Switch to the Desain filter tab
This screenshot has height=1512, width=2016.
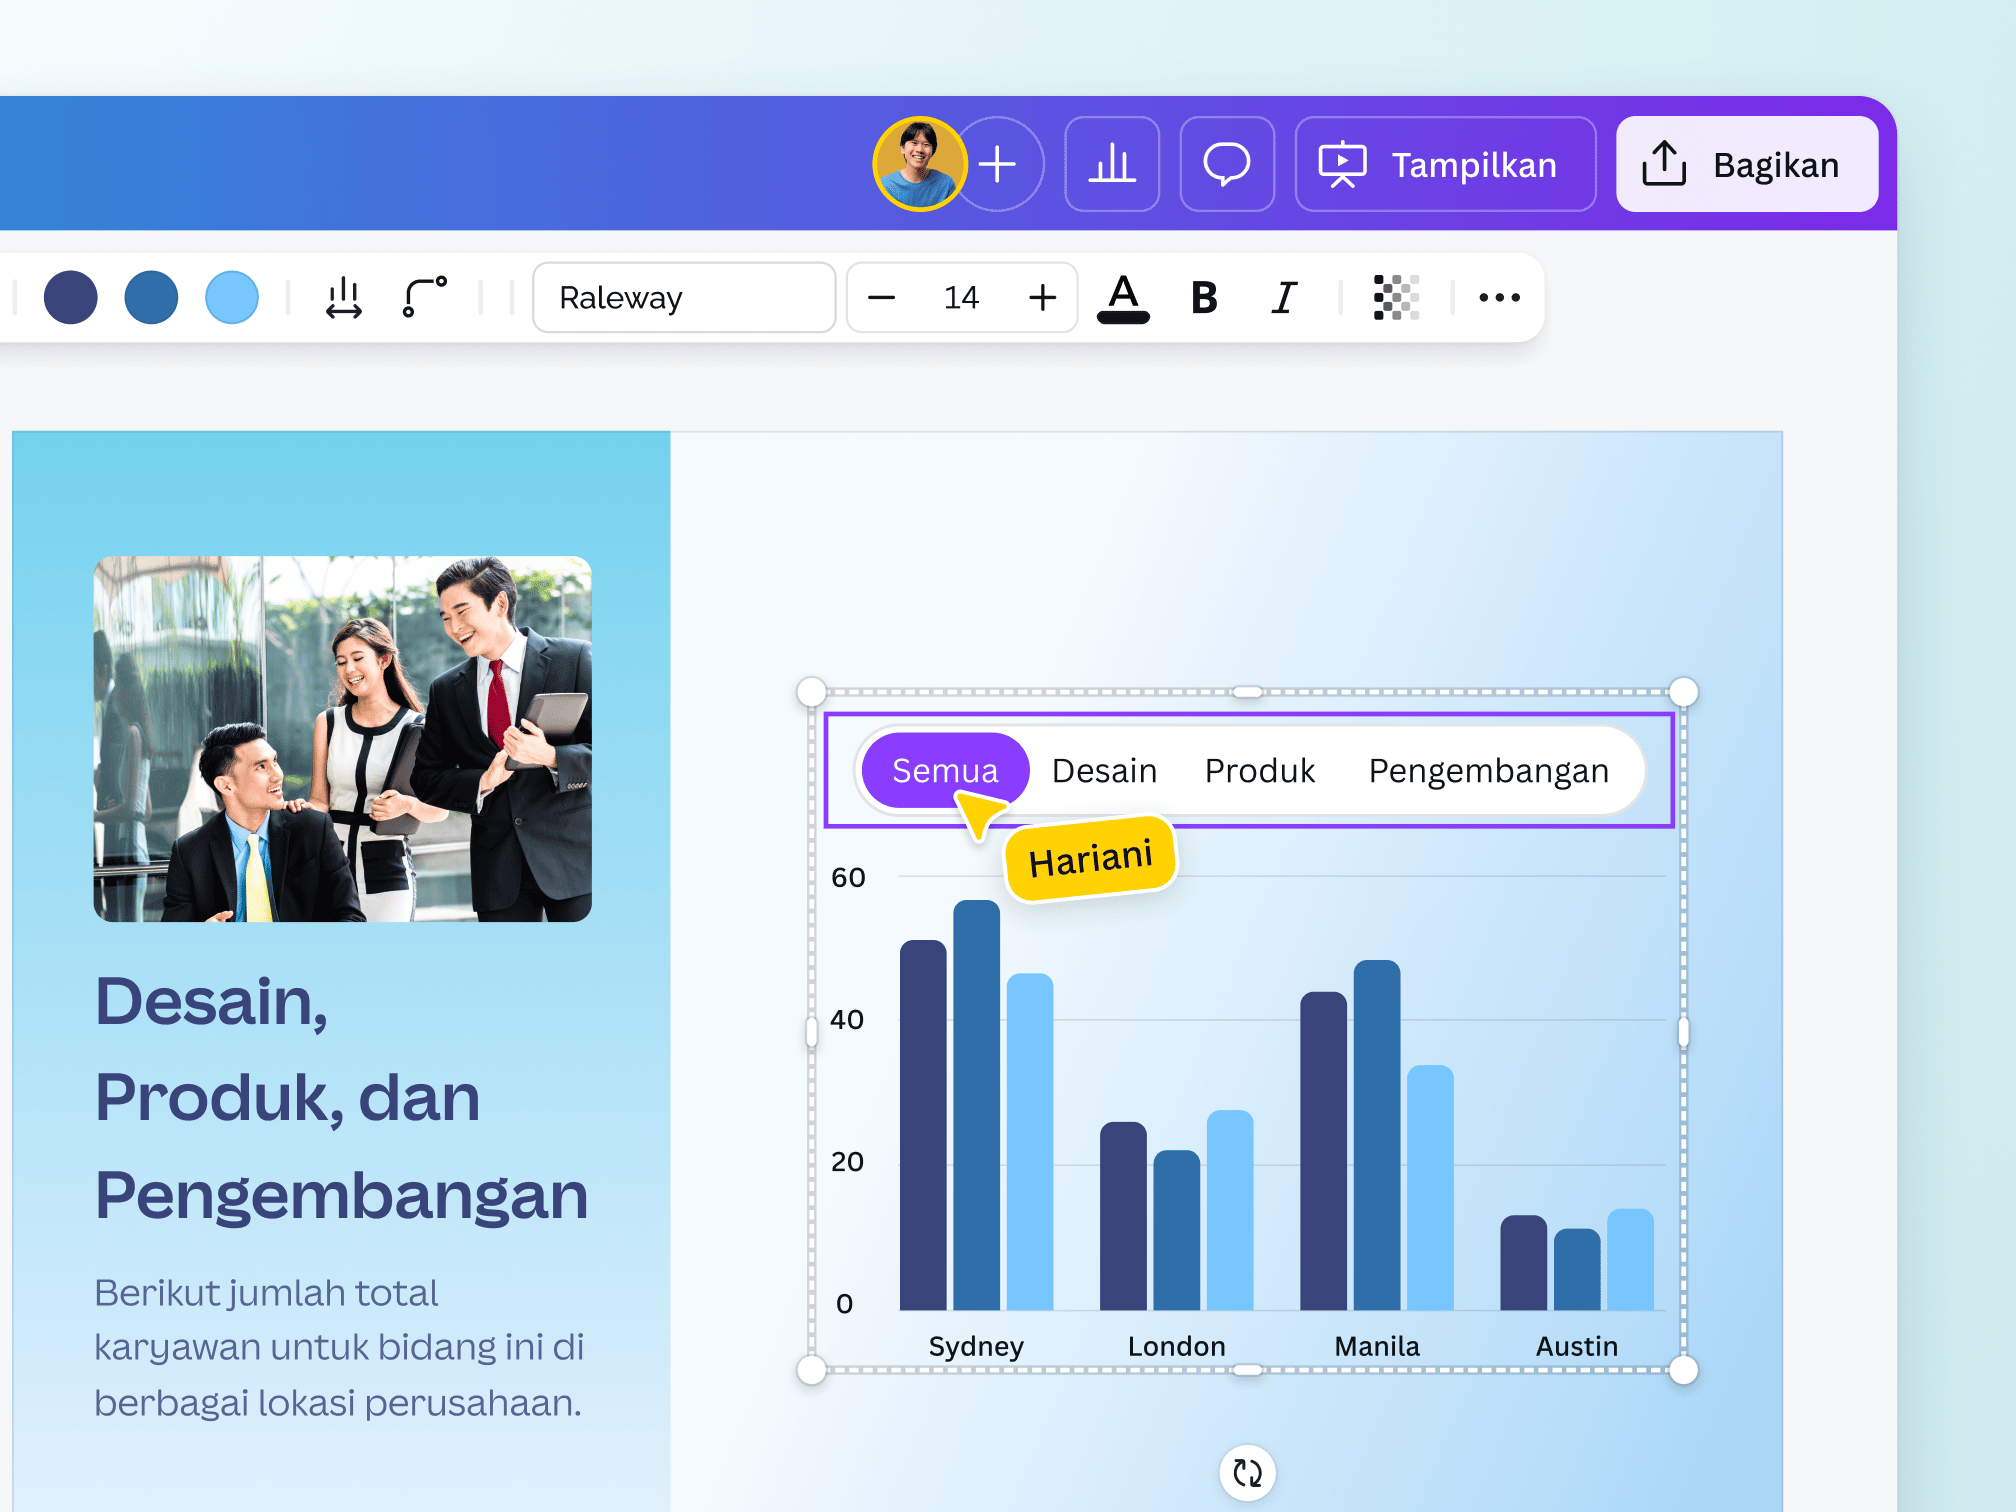[x=1104, y=770]
